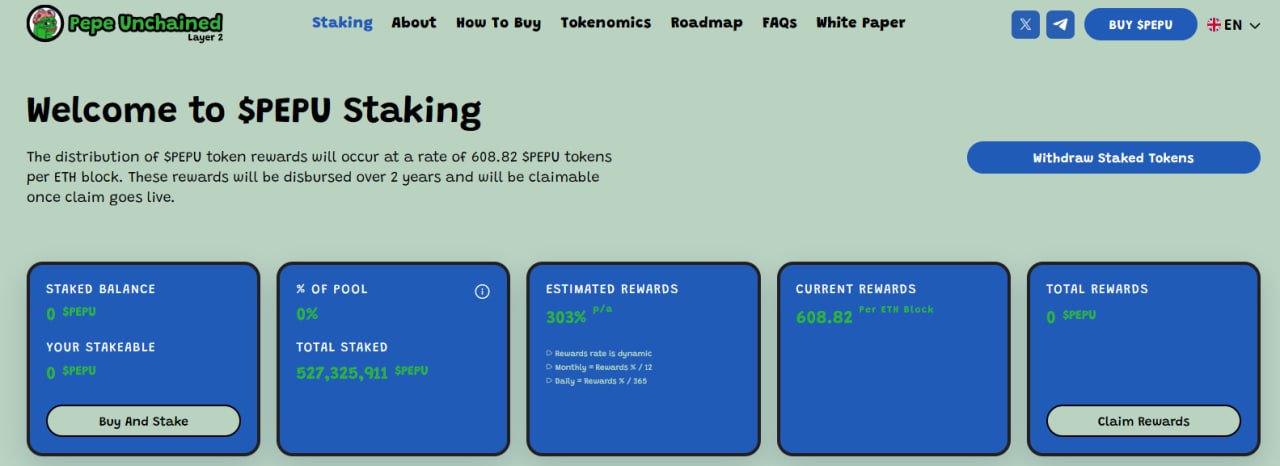Click the 303% estimated rewards value
Image resolution: width=1280 pixels, height=466 pixels.
566,317
